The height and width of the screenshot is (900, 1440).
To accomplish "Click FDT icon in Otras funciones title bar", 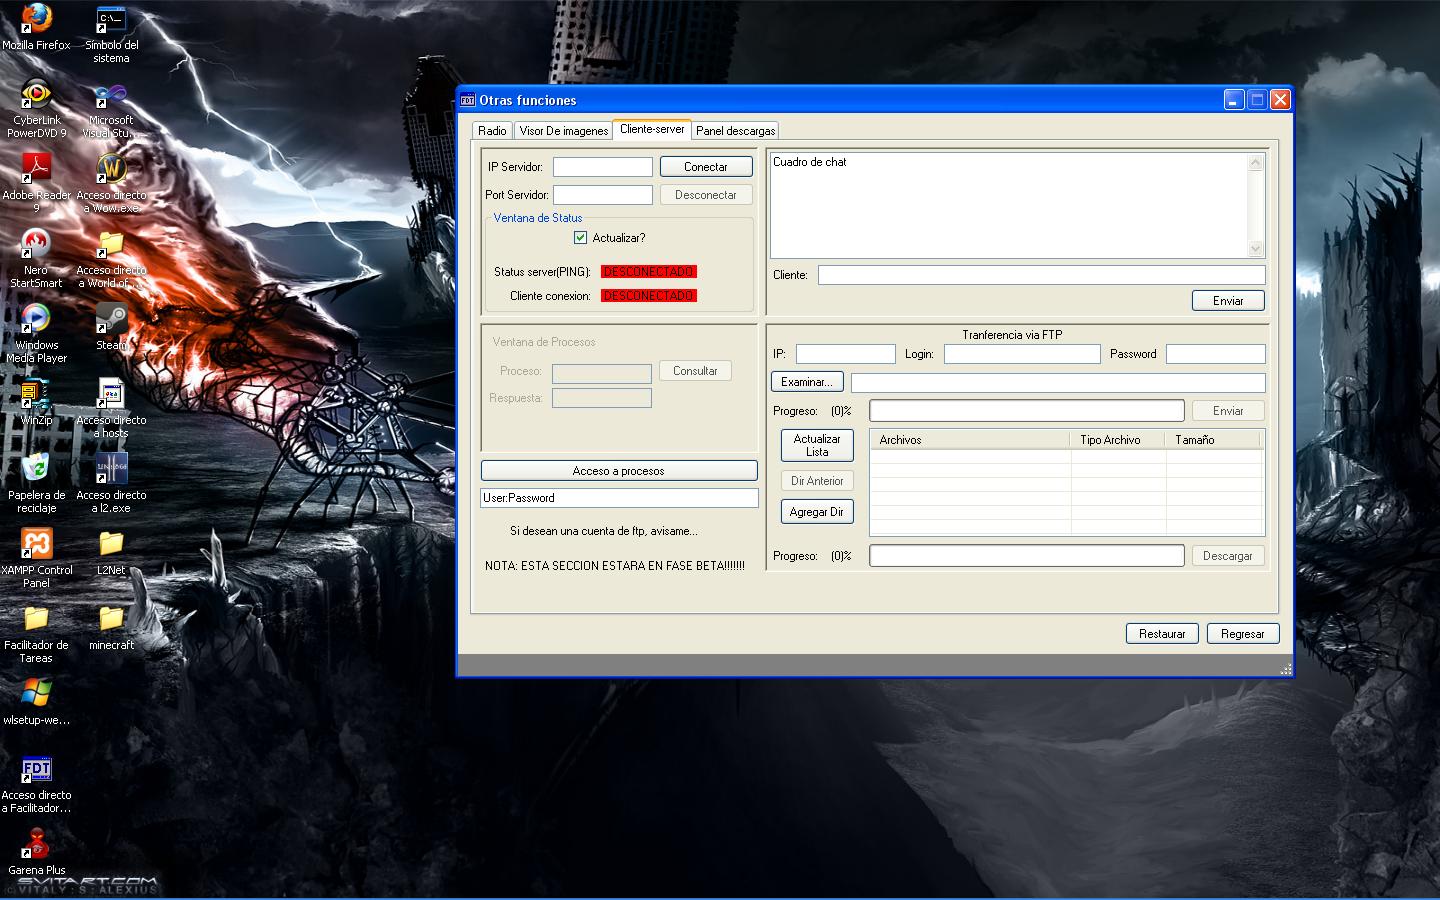I will [x=467, y=100].
